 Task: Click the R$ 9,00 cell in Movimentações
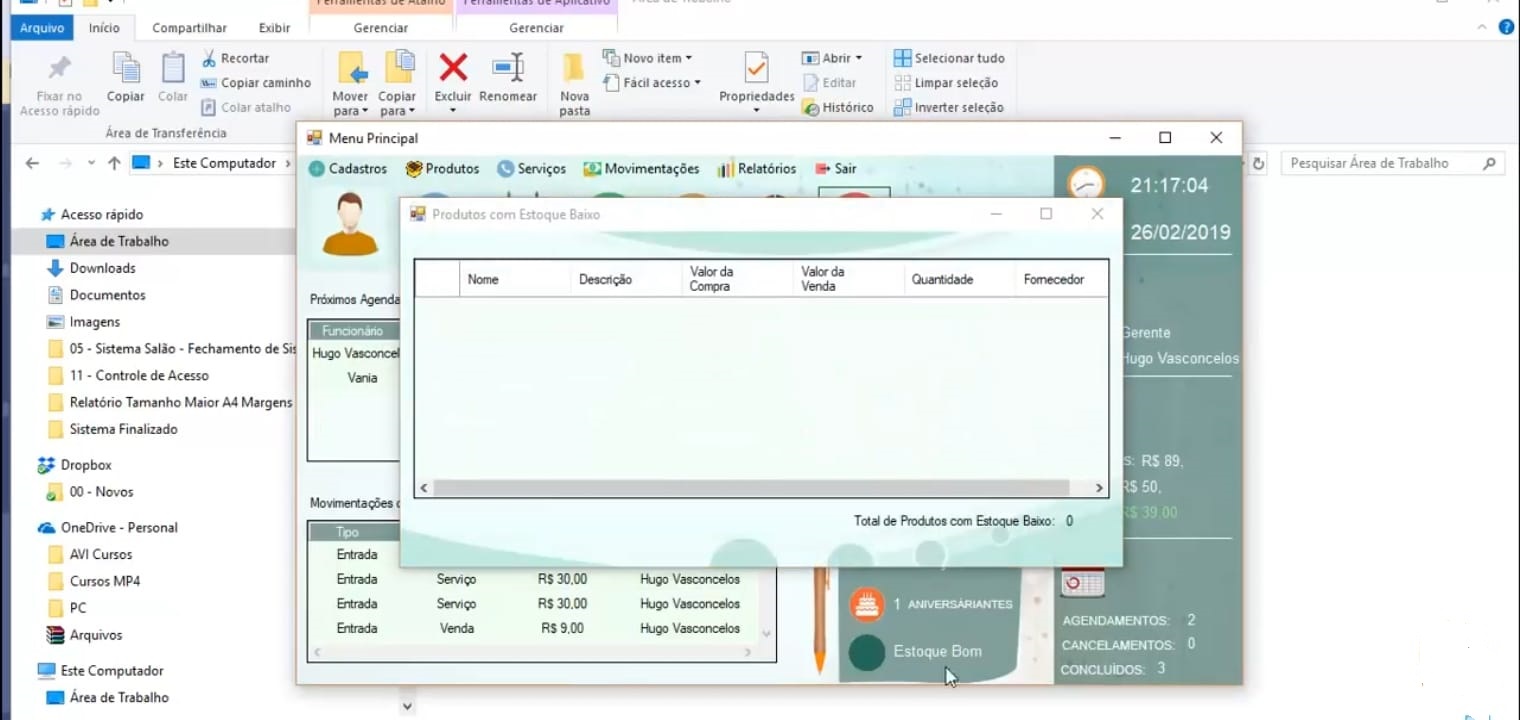click(x=564, y=628)
